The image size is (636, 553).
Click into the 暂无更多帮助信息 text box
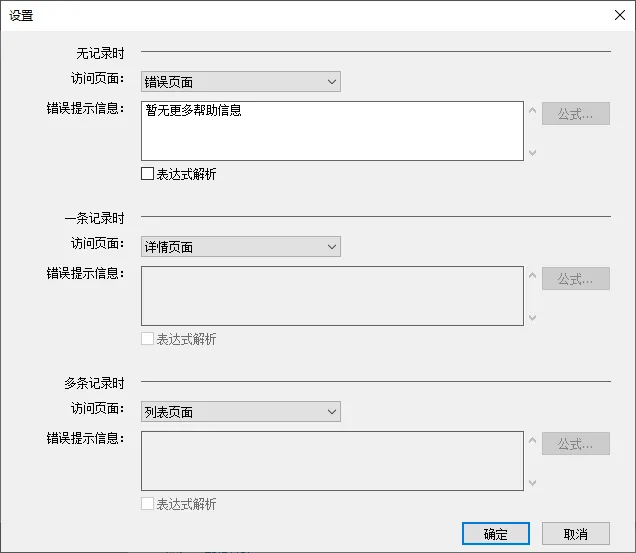coord(332,131)
